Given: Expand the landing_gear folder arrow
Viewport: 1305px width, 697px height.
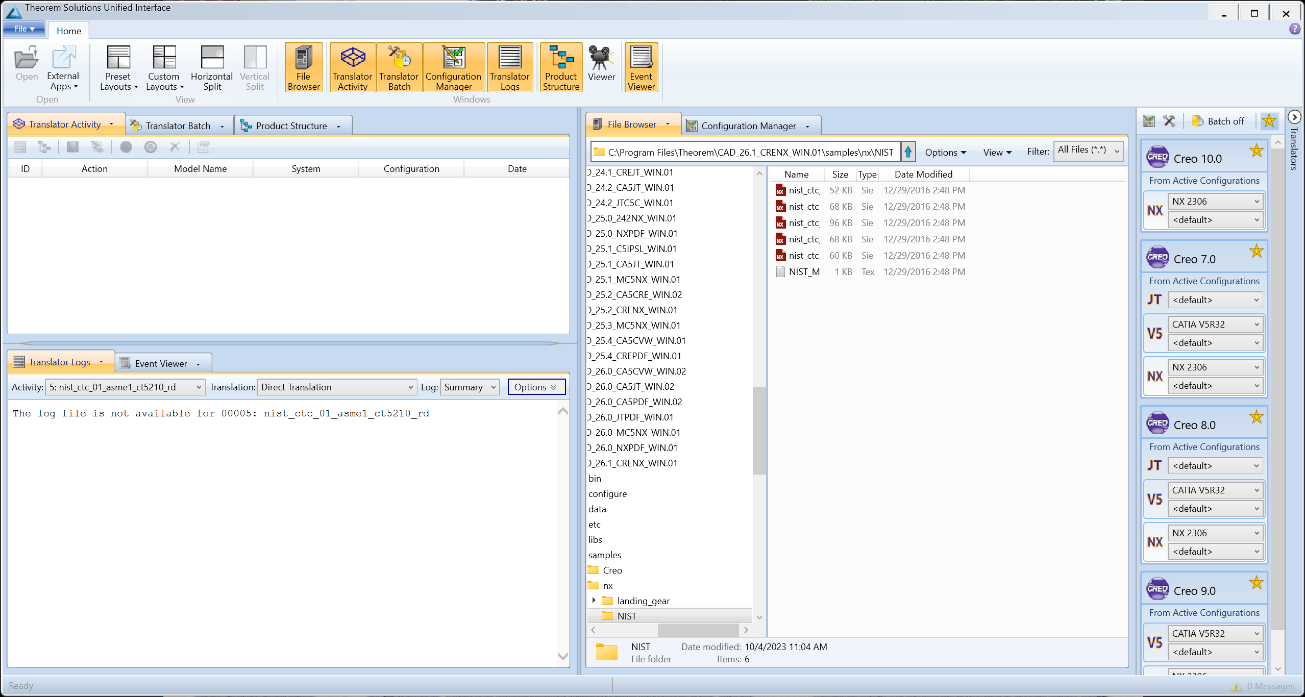Looking at the screenshot, I should pyautogui.click(x=594, y=601).
